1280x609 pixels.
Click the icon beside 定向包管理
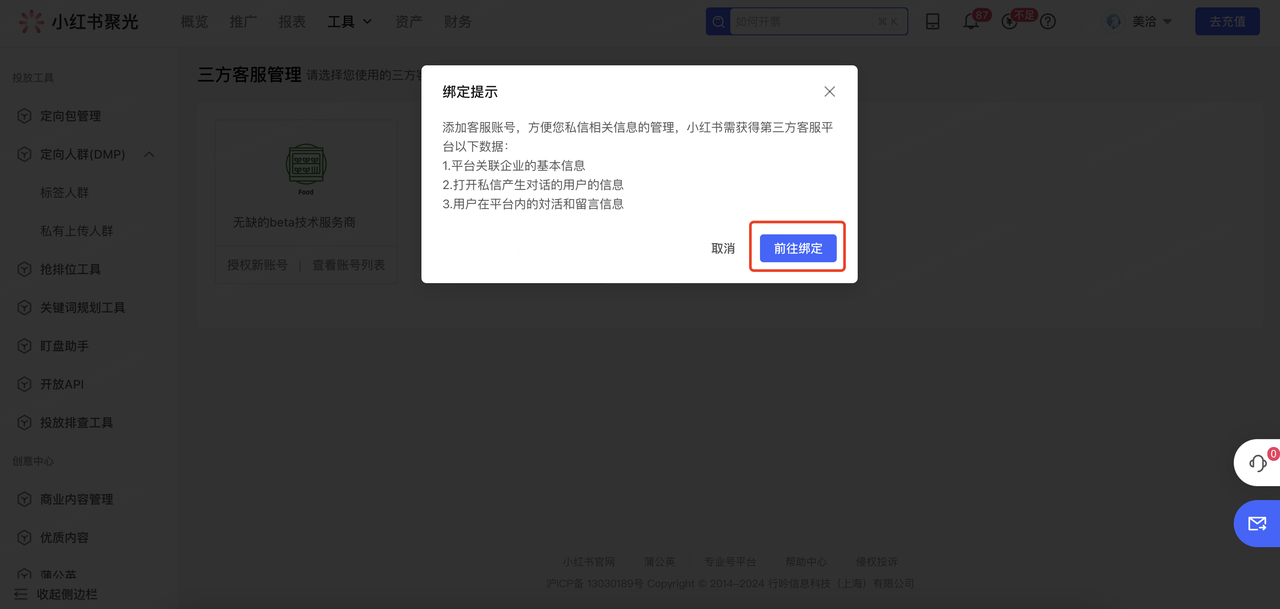point(24,116)
